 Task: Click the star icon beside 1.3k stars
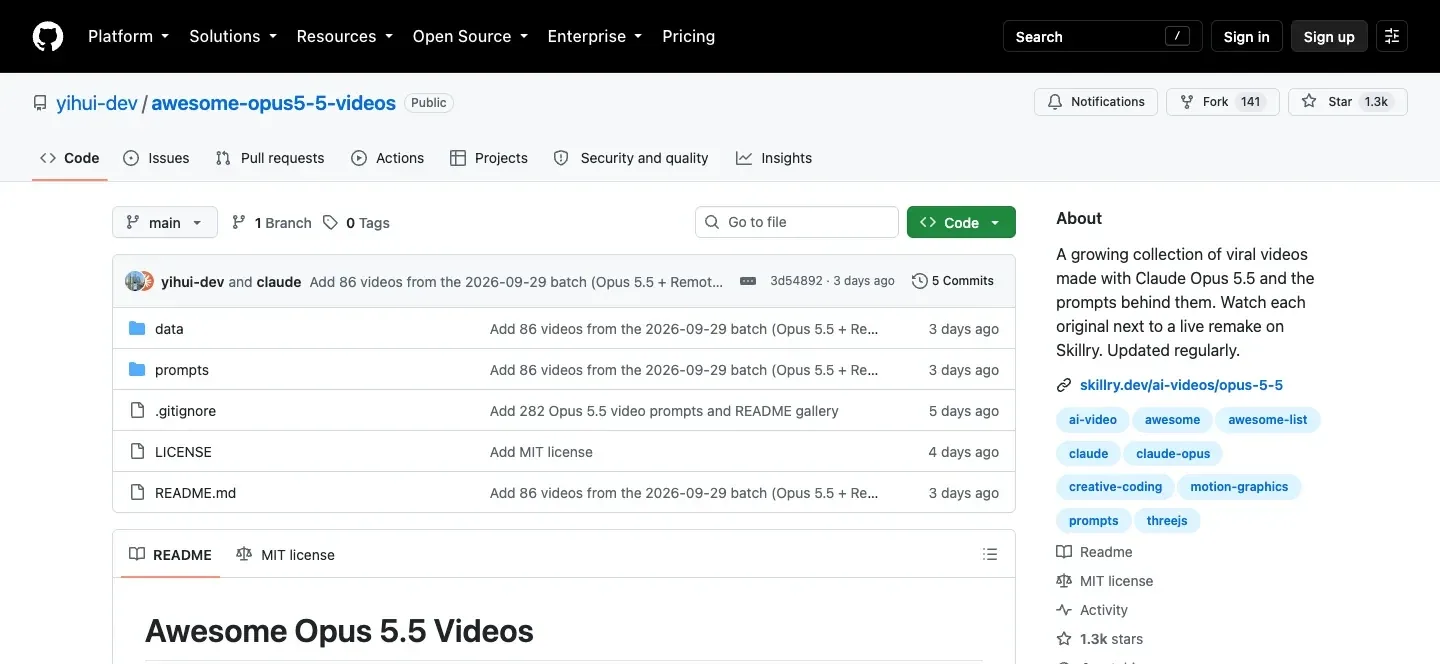(x=1064, y=639)
